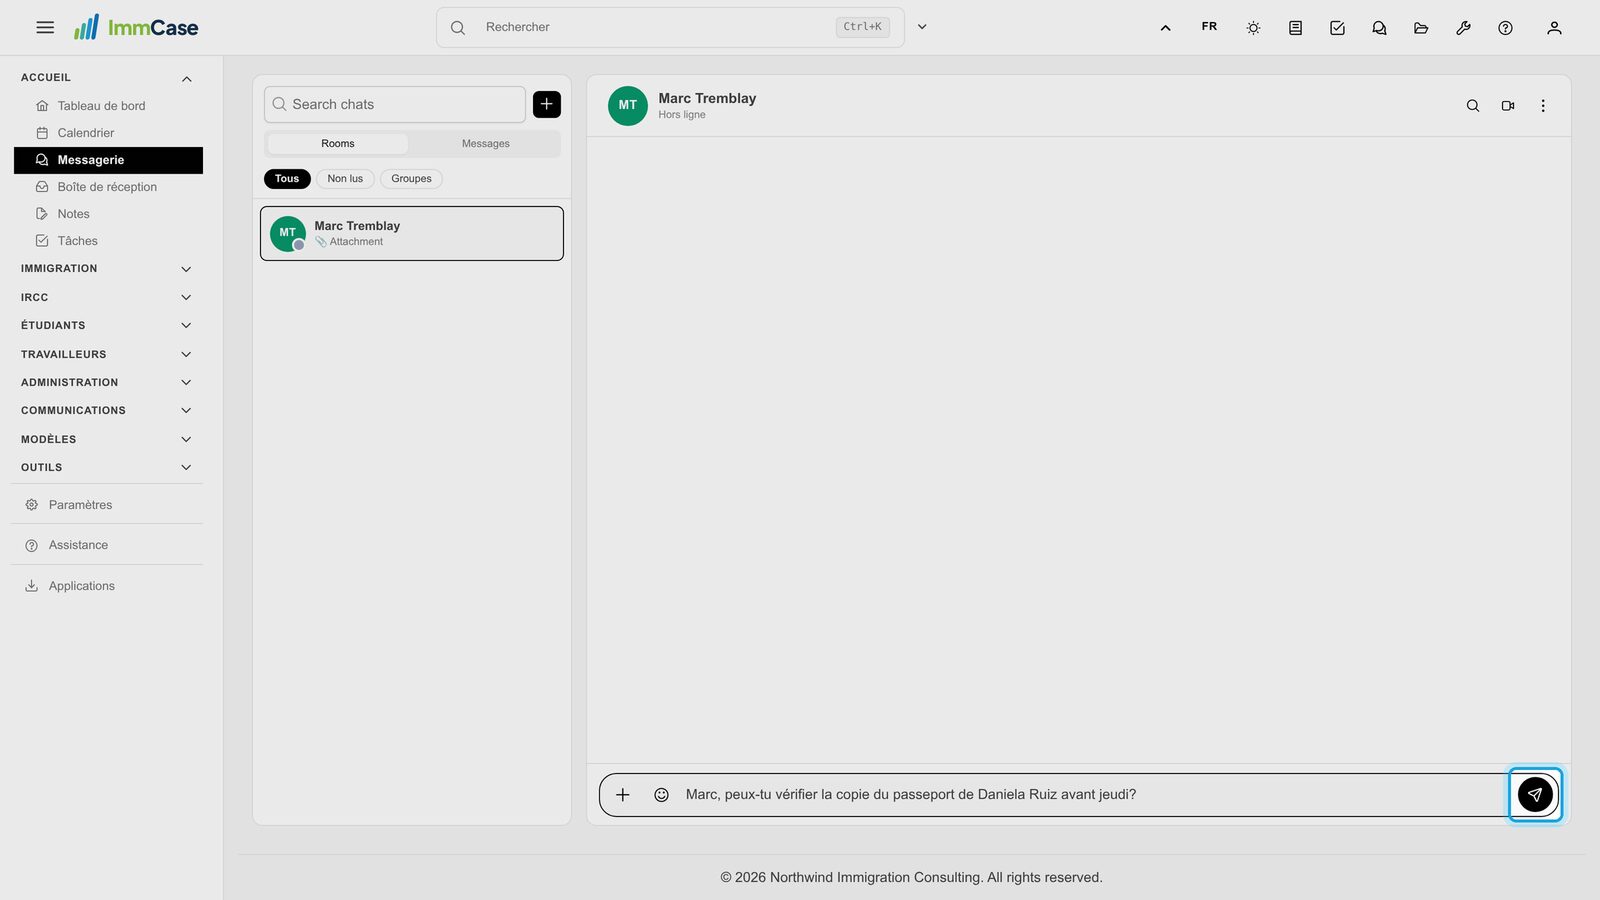The image size is (1600, 900).
Task: Click the Search chats field
Action: [395, 104]
